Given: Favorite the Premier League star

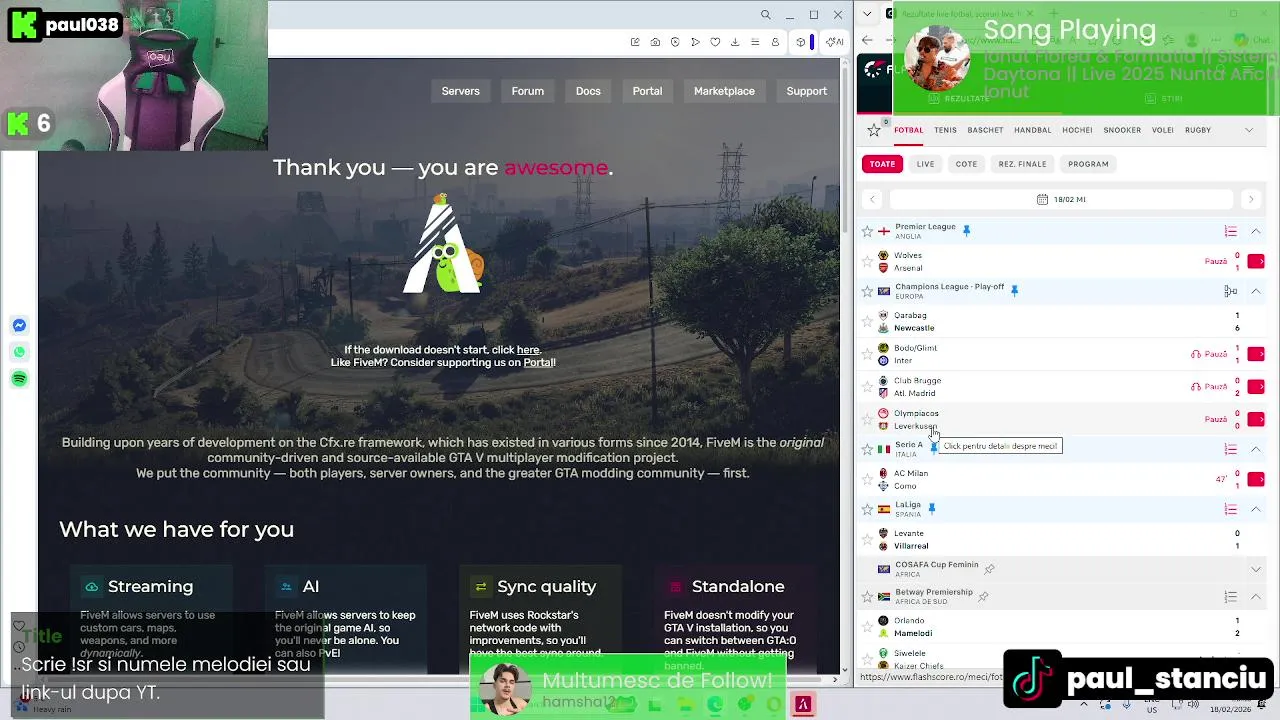Looking at the screenshot, I should click(x=867, y=231).
